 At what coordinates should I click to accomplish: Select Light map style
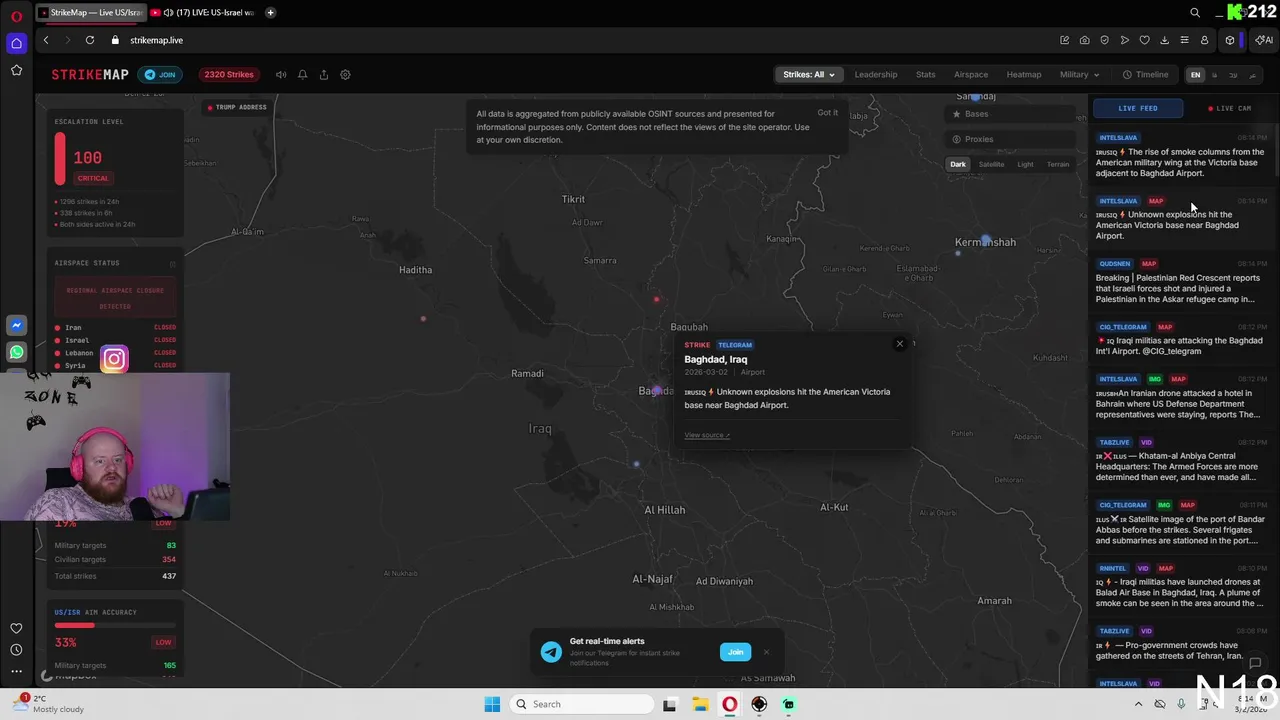[1025, 164]
